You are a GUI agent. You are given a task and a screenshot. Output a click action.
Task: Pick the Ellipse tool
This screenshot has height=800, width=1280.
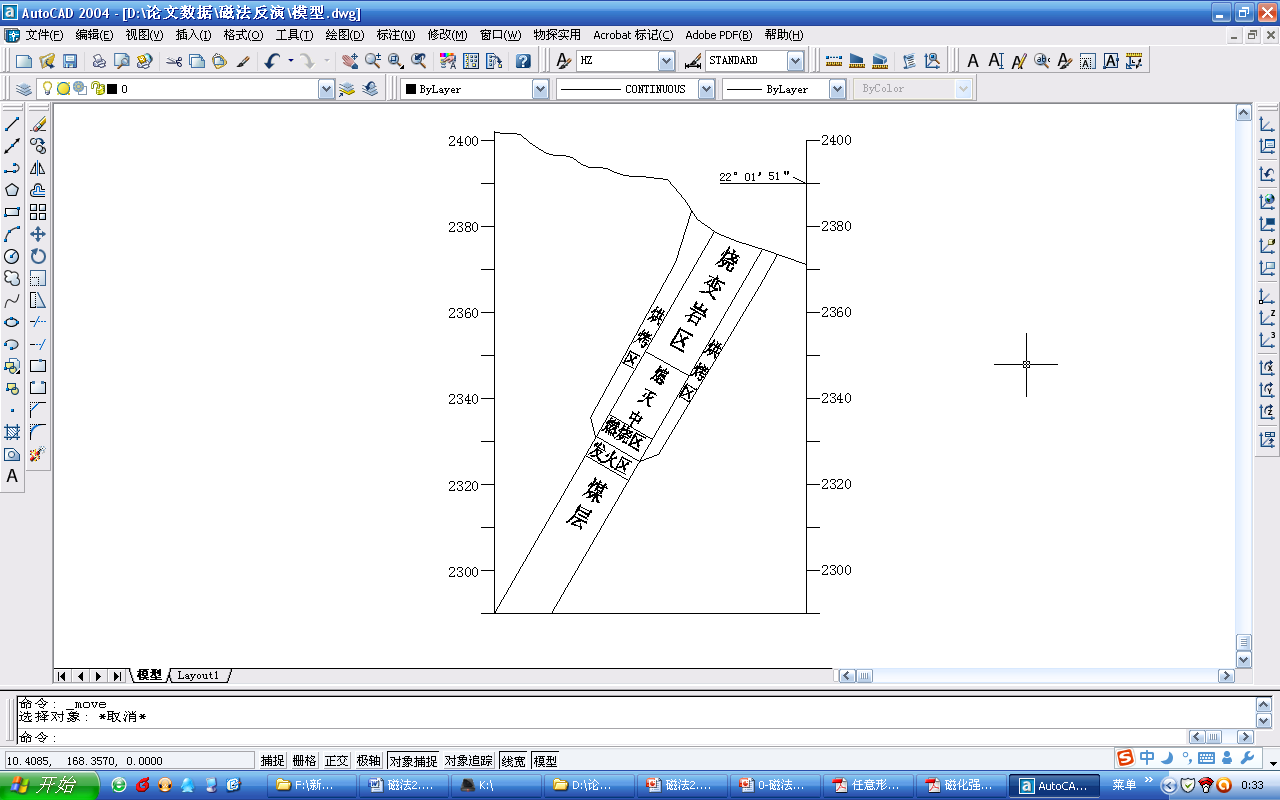coord(12,322)
